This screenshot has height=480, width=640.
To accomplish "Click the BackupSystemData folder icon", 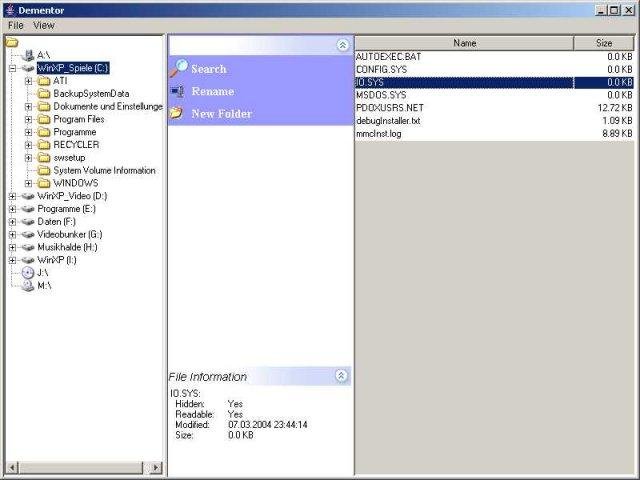I will pyautogui.click(x=44, y=94).
